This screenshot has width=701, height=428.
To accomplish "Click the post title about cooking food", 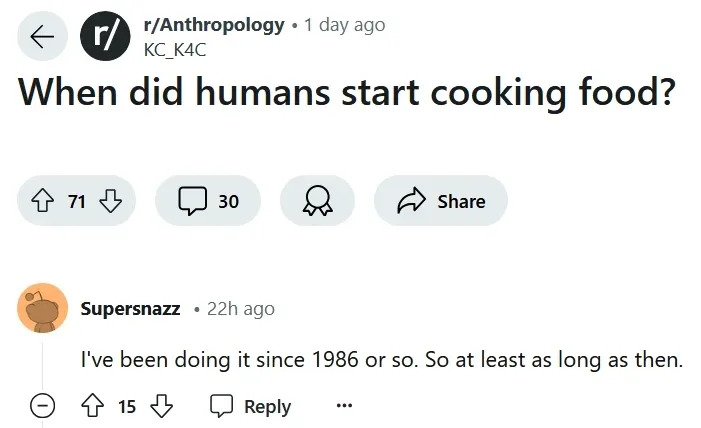I will 346,94.
